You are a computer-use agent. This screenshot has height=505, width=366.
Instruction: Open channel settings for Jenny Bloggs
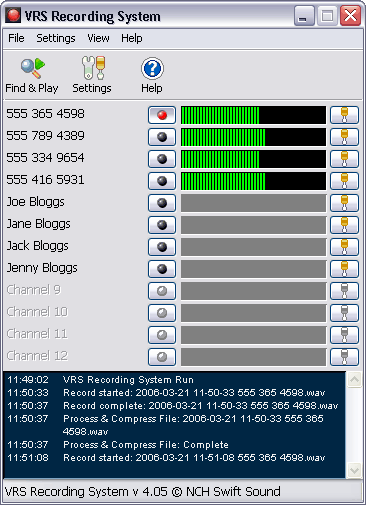click(x=344, y=269)
